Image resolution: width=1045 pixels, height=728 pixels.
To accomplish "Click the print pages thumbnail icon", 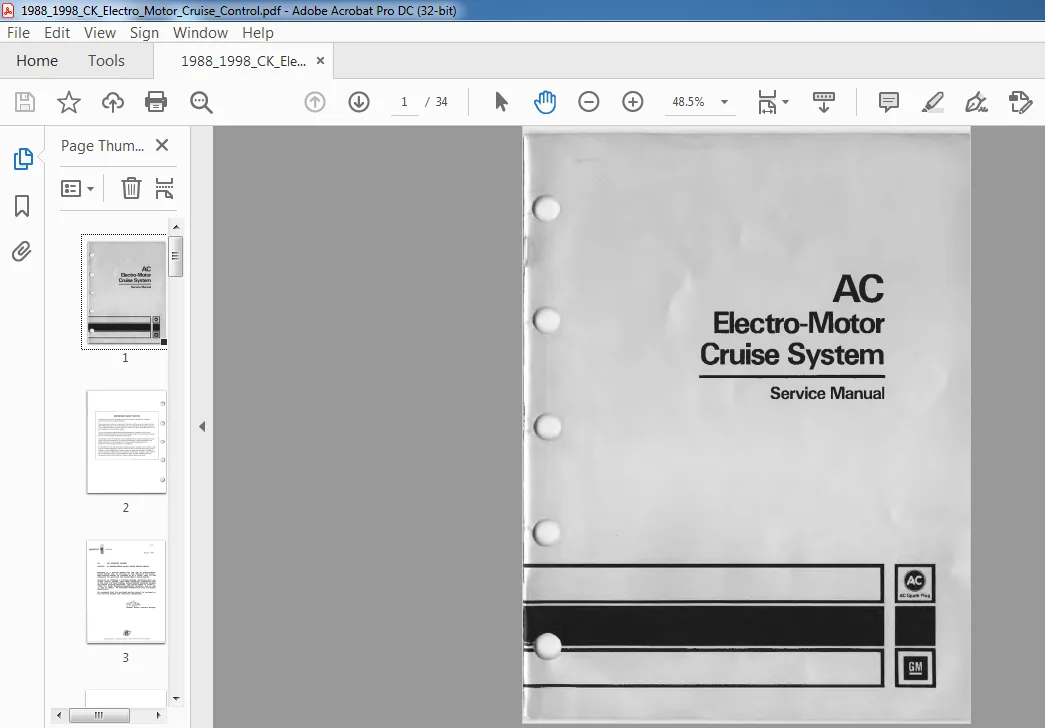I will (x=164, y=188).
